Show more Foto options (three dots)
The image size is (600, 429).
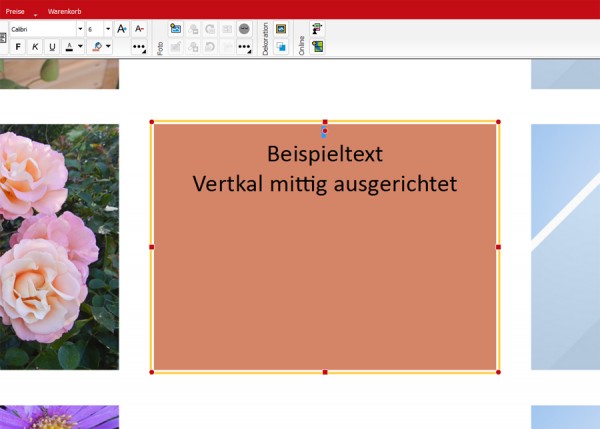click(244, 47)
